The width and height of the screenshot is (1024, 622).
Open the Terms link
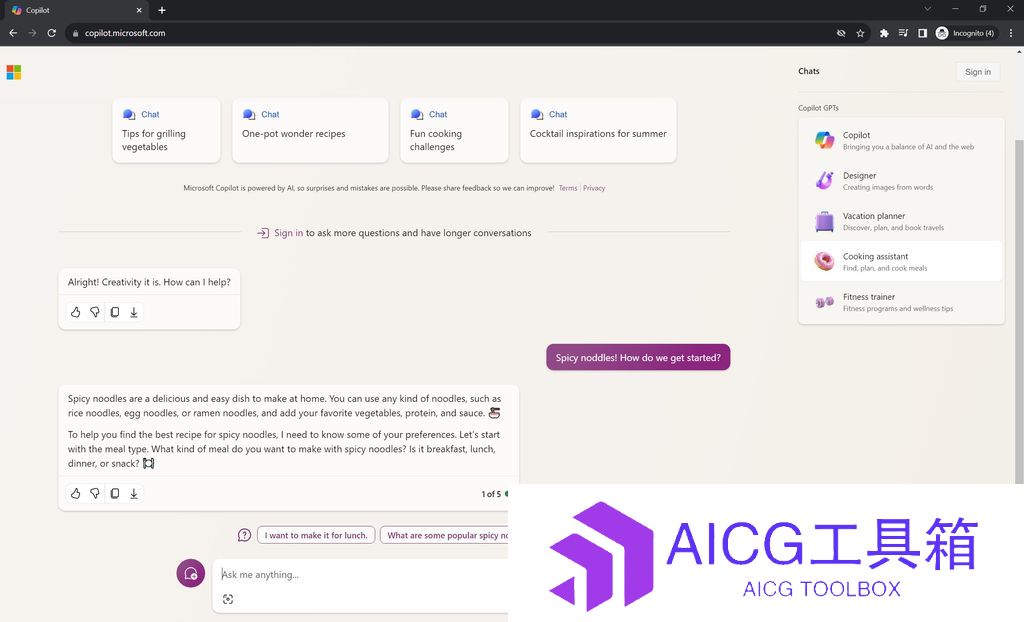pyautogui.click(x=568, y=188)
